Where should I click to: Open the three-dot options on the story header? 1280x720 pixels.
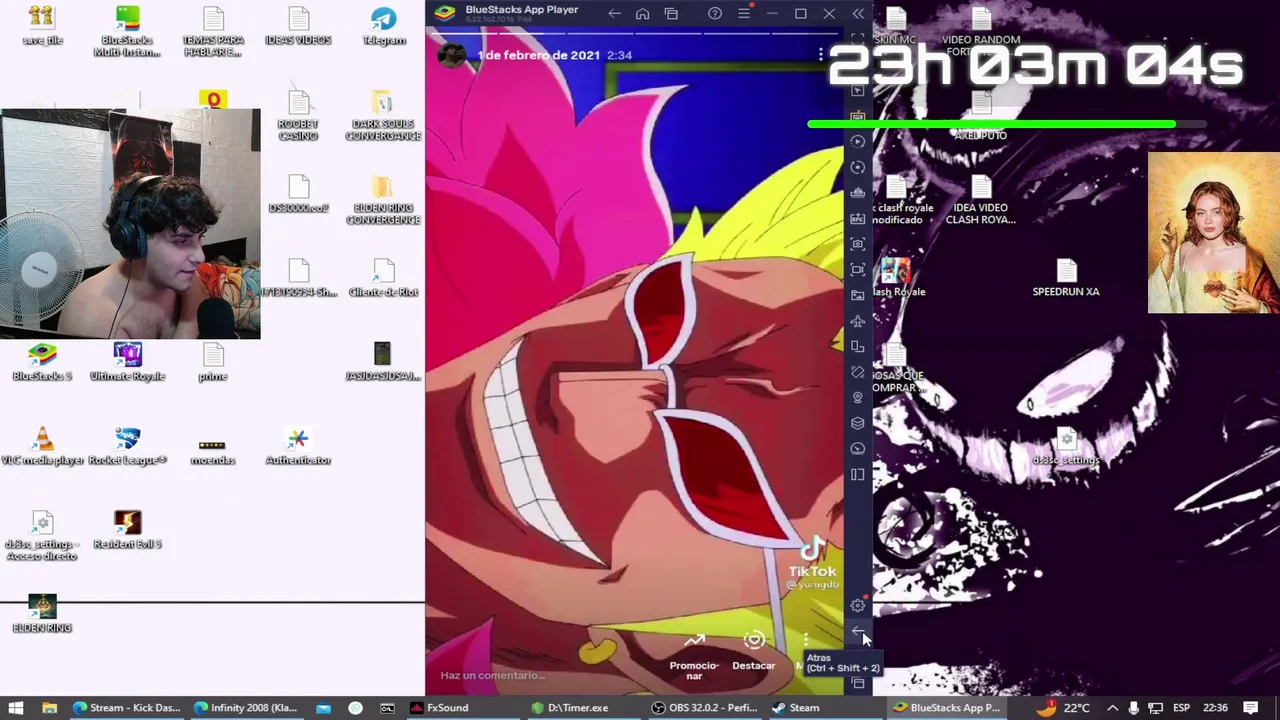tap(821, 55)
